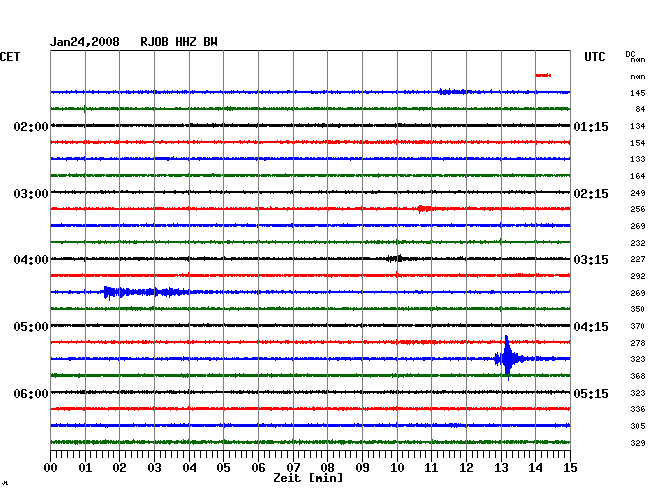Click the DC value 227
650x494 pixels.
tap(638, 259)
